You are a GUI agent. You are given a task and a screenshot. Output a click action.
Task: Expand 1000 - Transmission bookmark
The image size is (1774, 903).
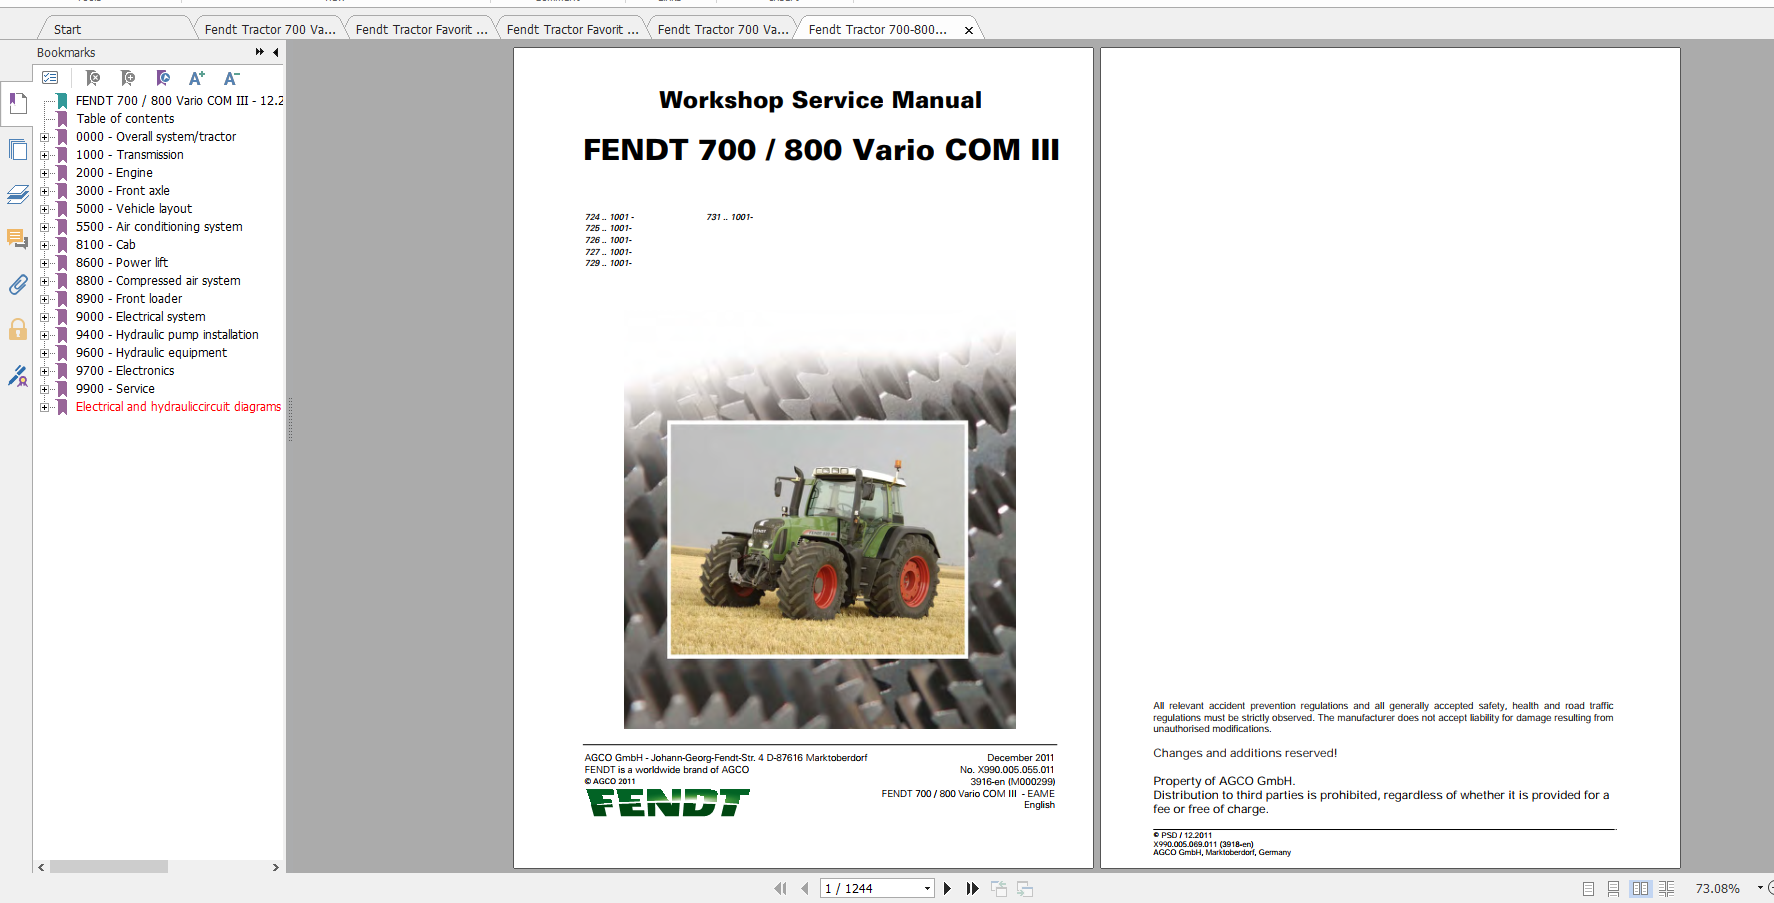tap(44, 155)
